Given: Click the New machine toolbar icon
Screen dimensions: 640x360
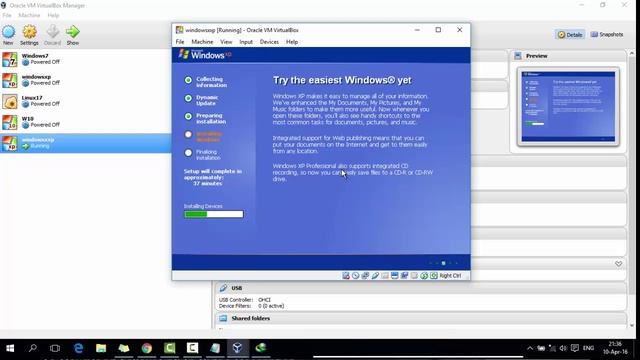Looking at the screenshot, I should tap(9, 32).
